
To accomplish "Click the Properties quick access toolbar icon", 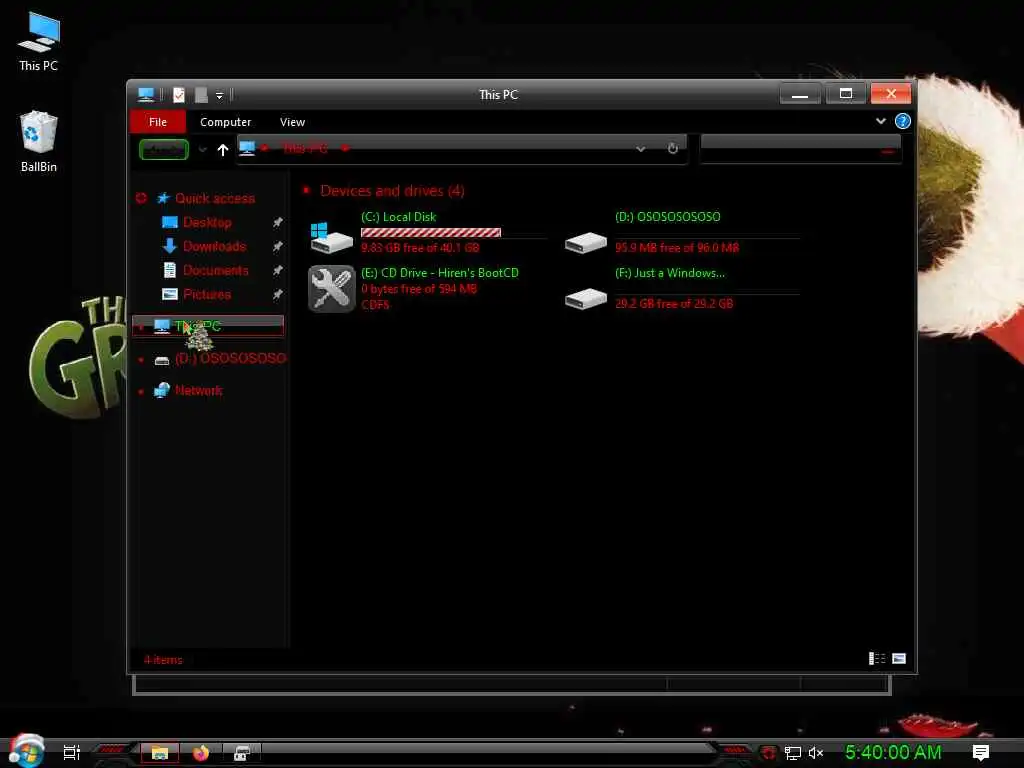I will click(179, 95).
